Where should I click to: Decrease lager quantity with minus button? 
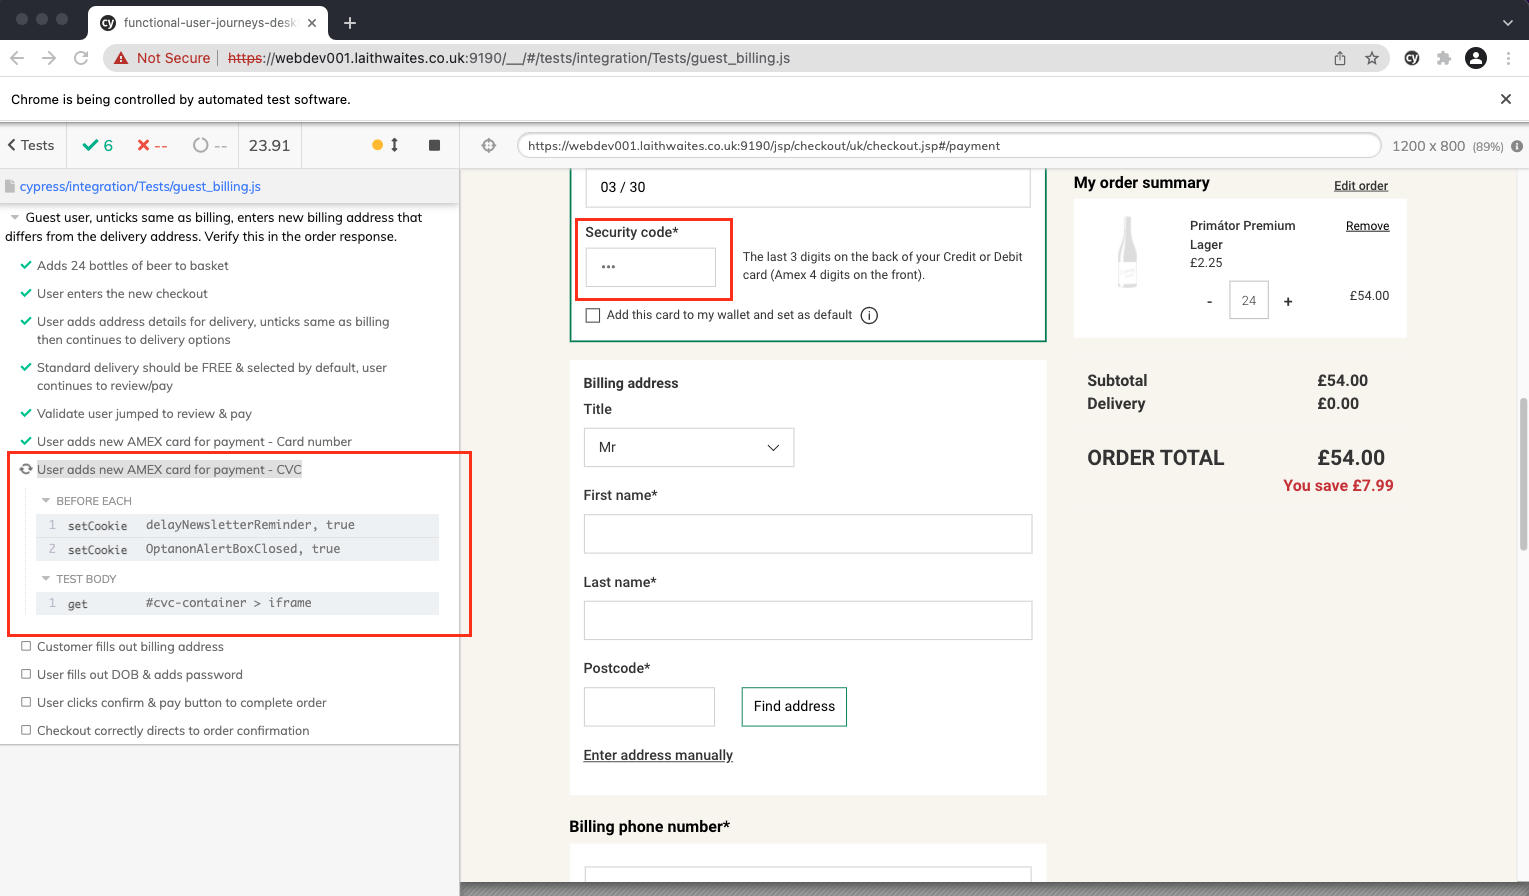click(1209, 301)
